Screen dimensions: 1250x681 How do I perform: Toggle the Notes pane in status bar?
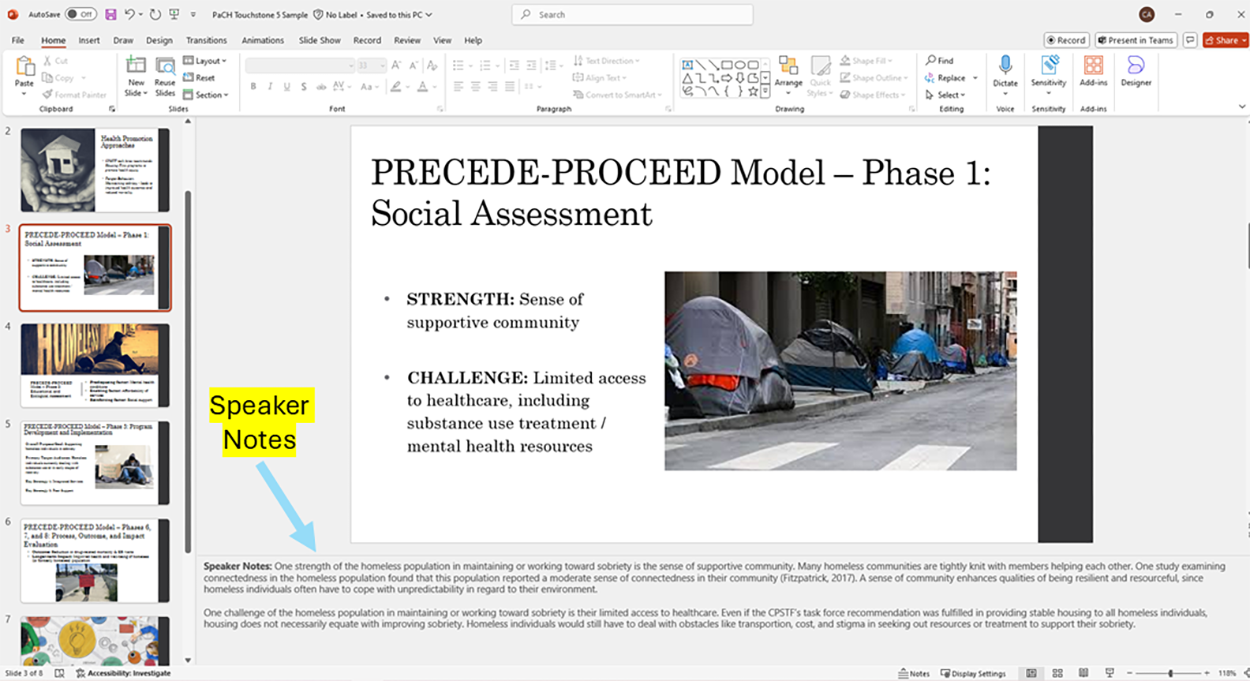(x=914, y=673)
